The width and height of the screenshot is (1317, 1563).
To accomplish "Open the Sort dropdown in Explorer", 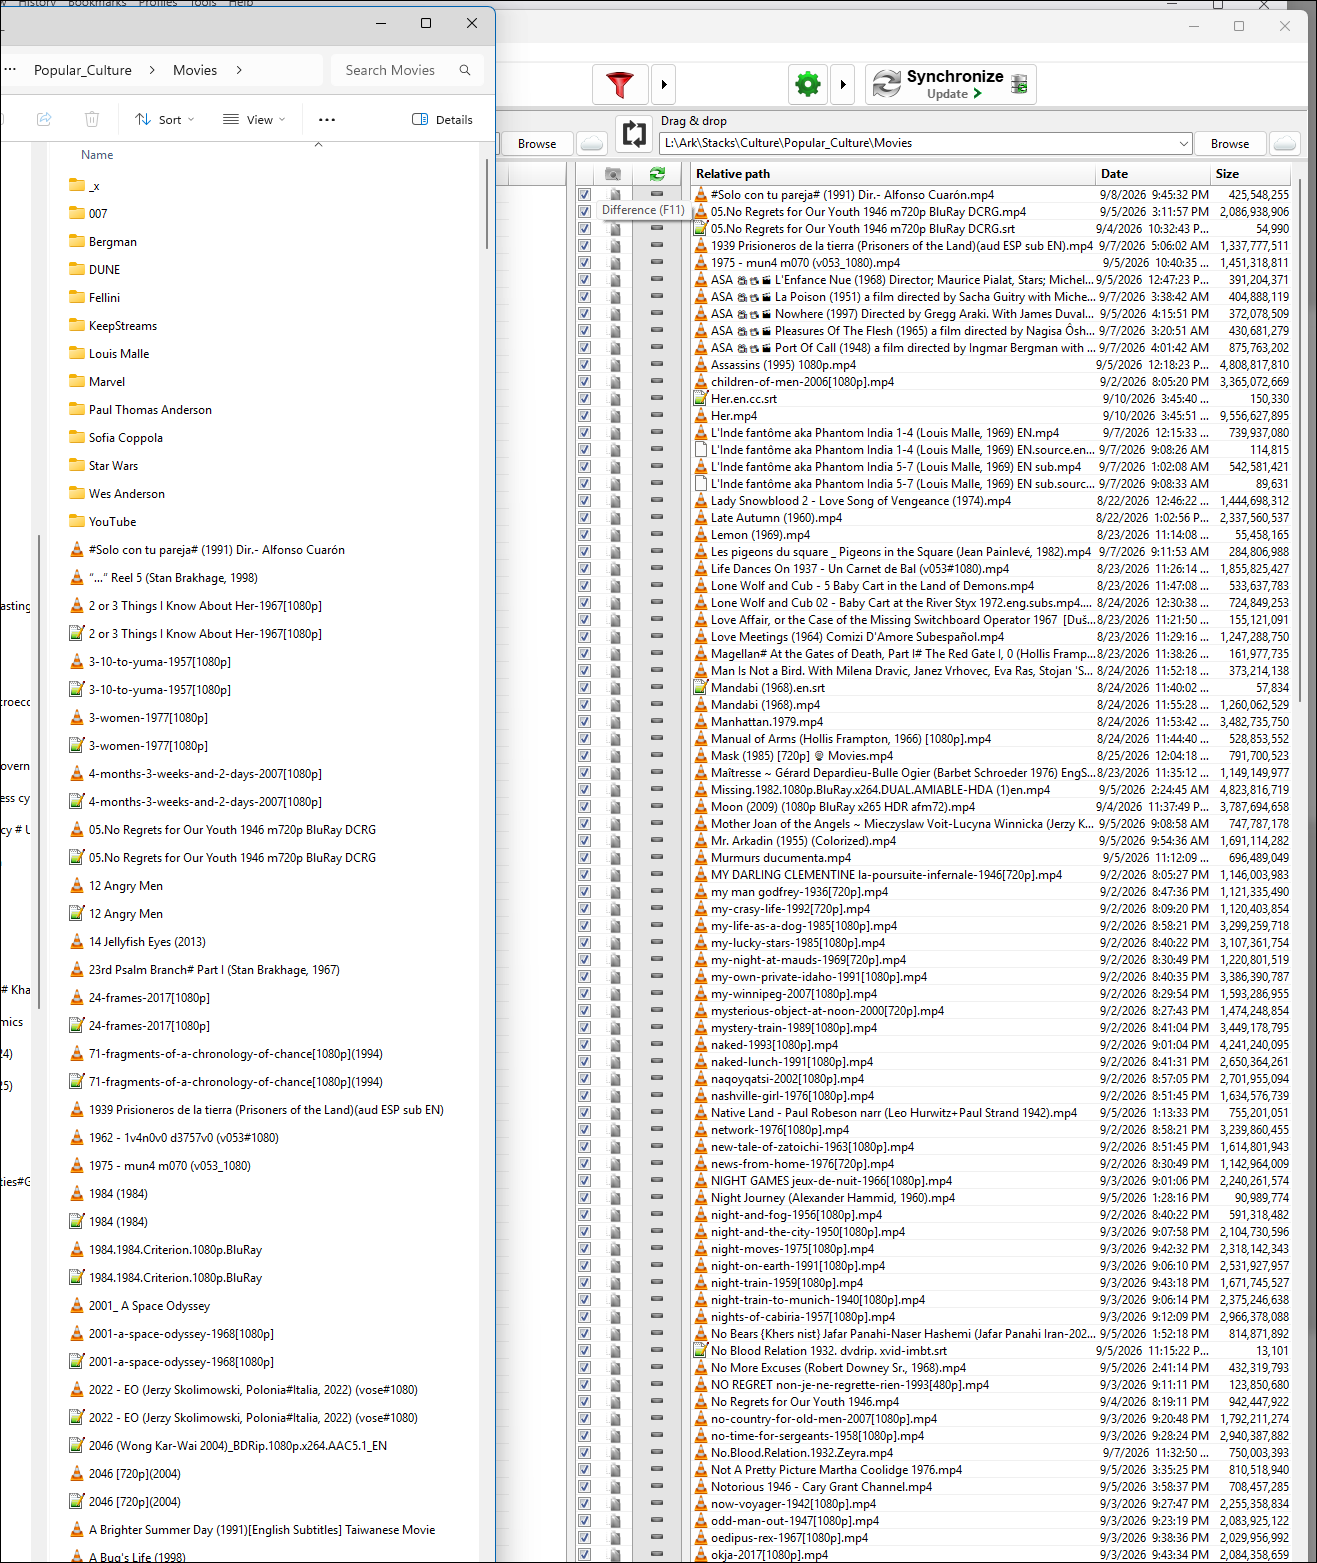I will coord(165,120).
